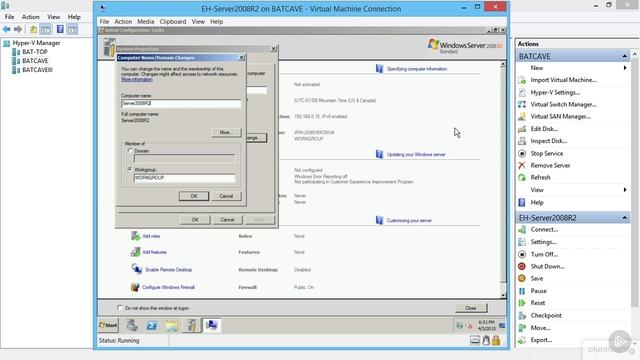Open Server Manager from the VM taskbar
Image resolution: width=640 pixels, height=360 pixels.
131,325
